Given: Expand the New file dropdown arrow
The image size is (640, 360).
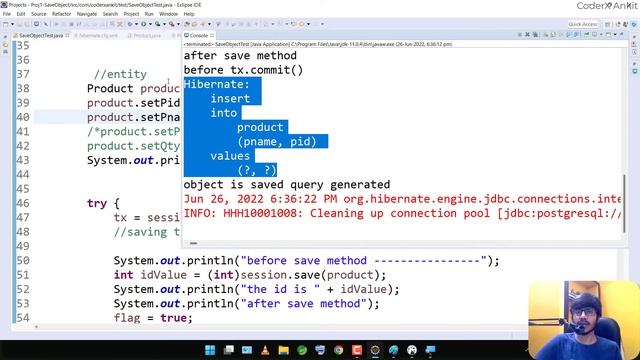Looking at the screenshot, I should 12,24.
